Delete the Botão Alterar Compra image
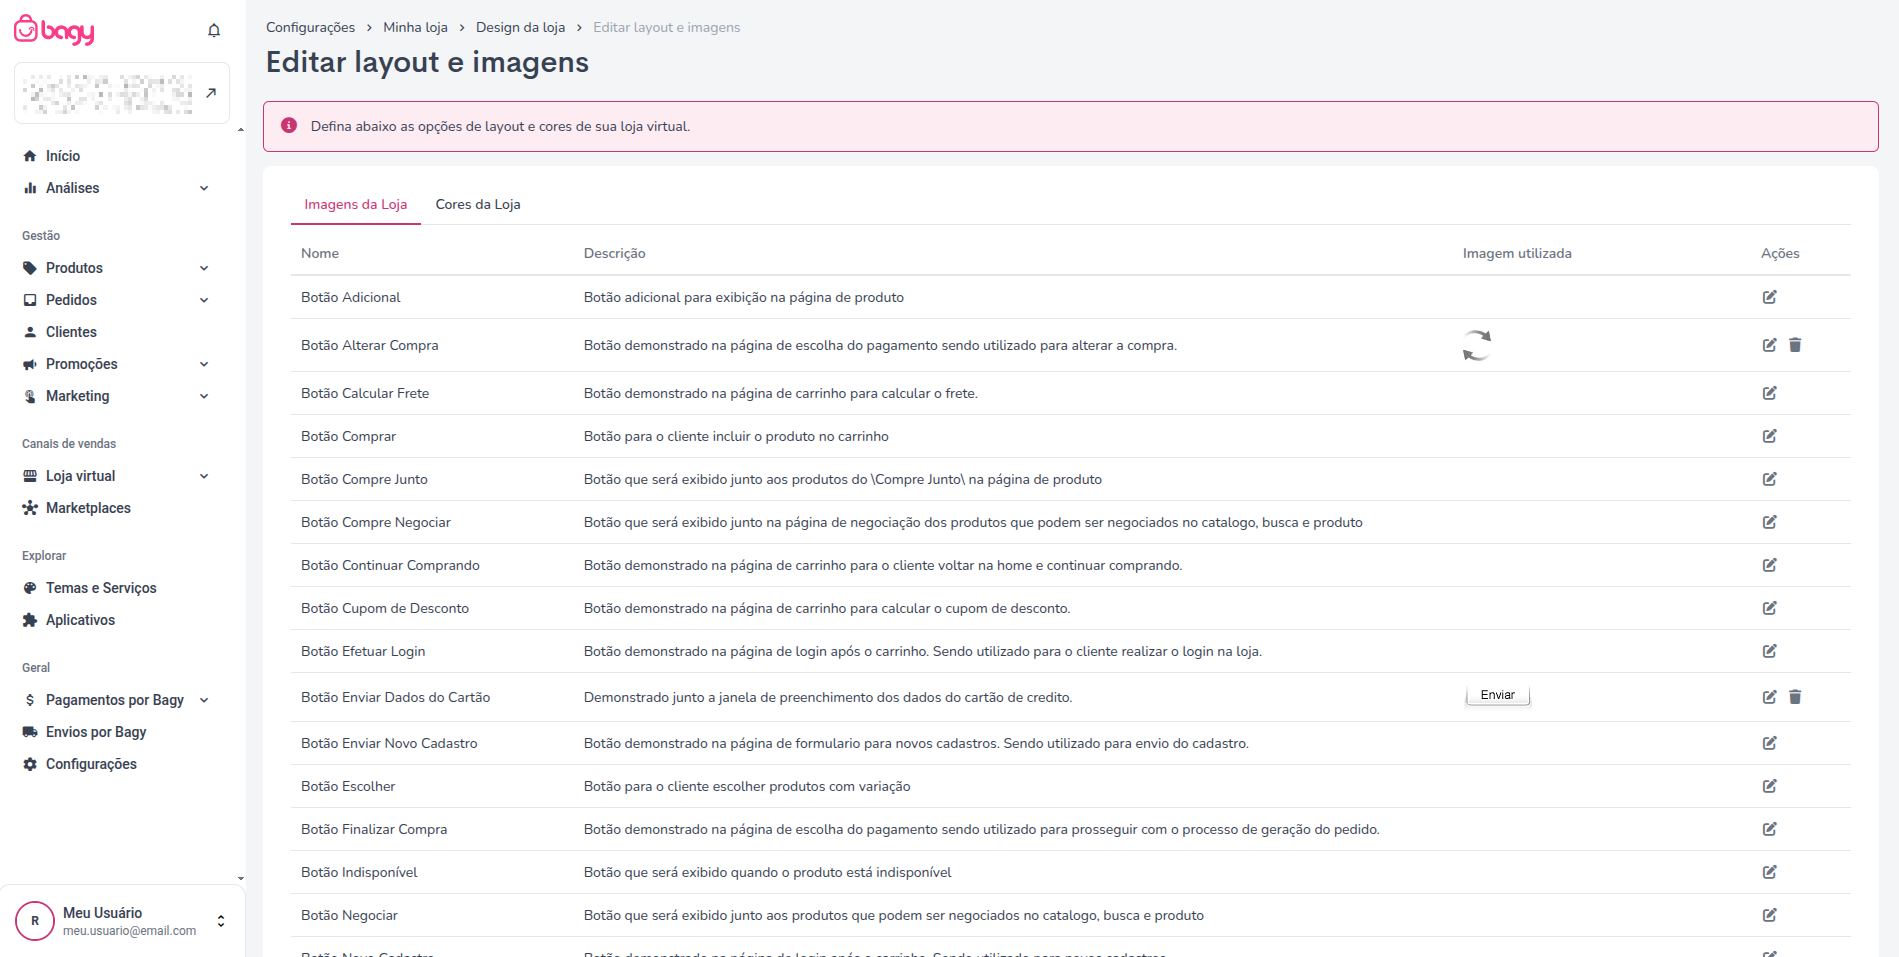This screenshot has height=957, width=1899. 1795,345
